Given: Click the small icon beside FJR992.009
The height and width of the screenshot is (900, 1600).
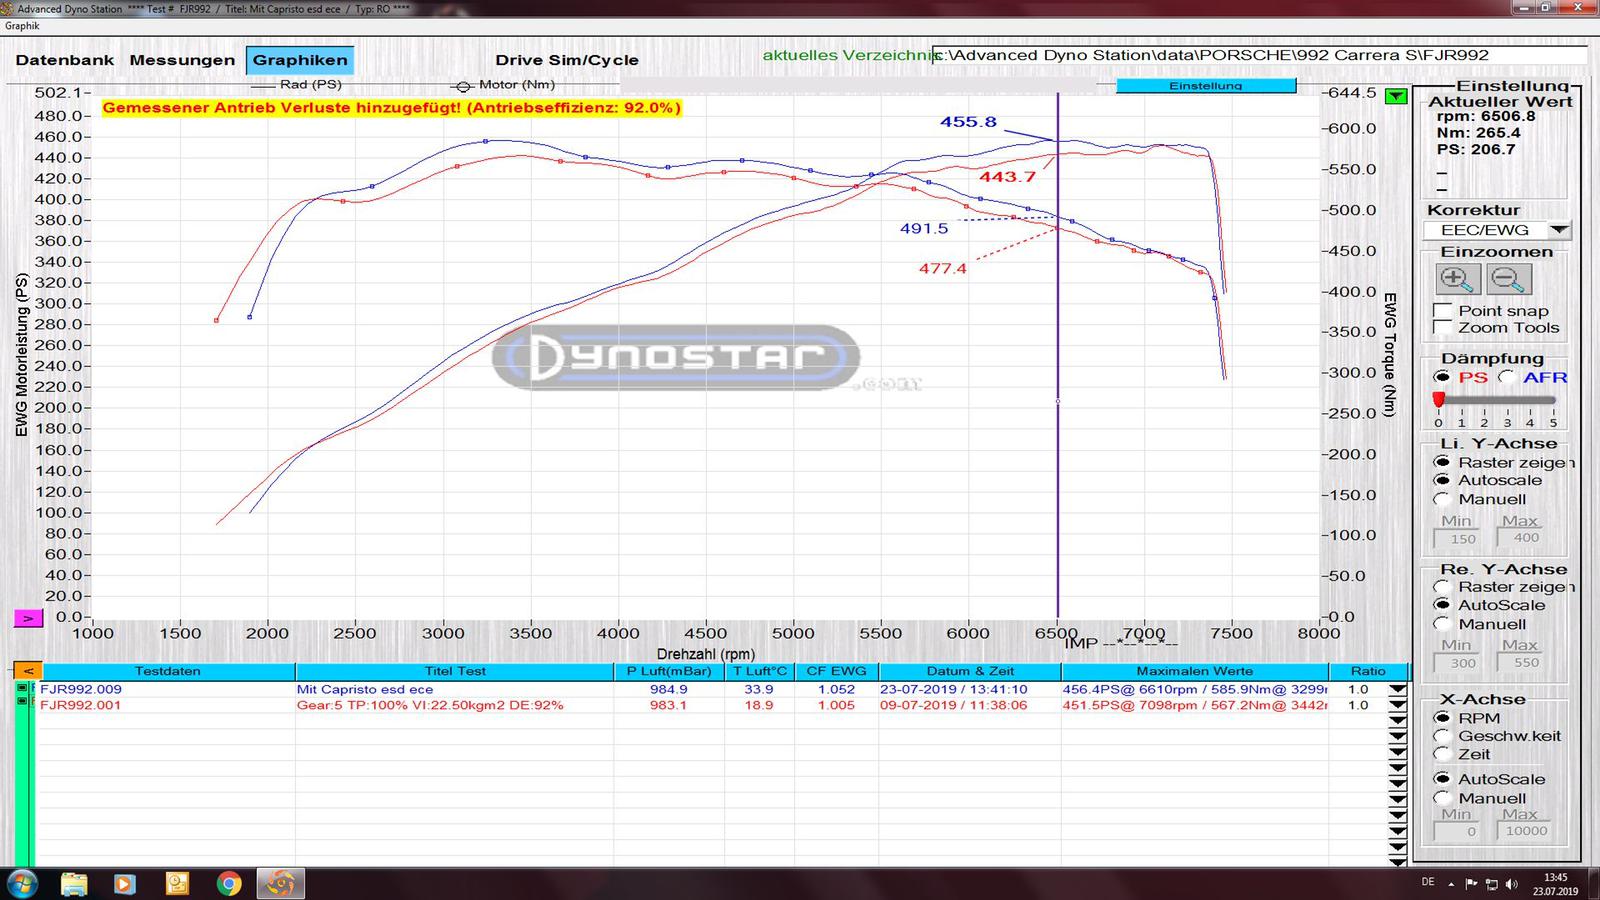Looking at the screenshot, I should pyautogui.click(x=22, y=689).
